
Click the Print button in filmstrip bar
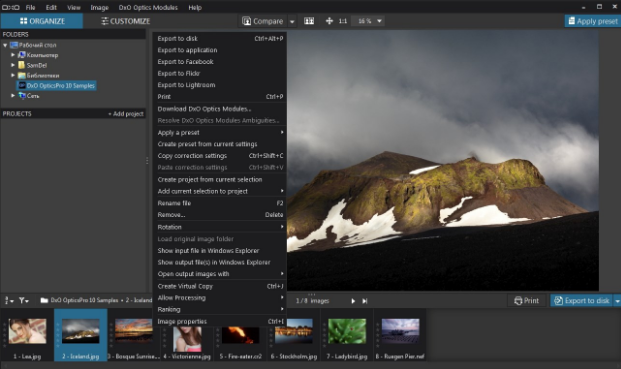point(527,301)
